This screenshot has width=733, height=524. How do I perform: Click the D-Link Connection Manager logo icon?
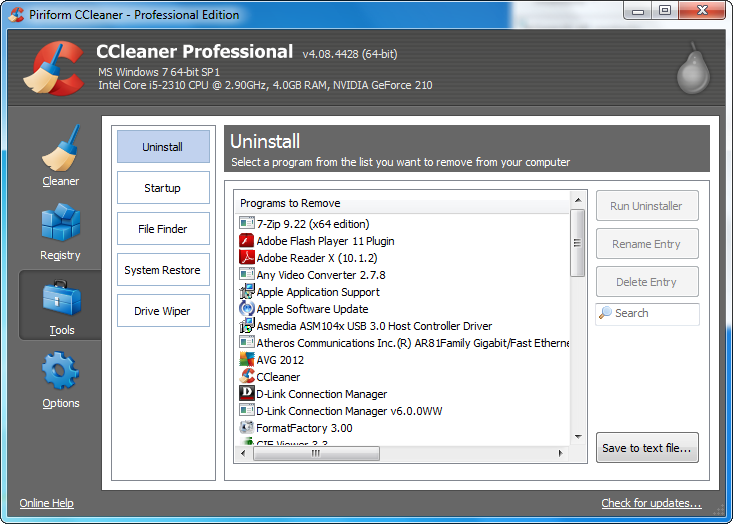pos(246,393)
